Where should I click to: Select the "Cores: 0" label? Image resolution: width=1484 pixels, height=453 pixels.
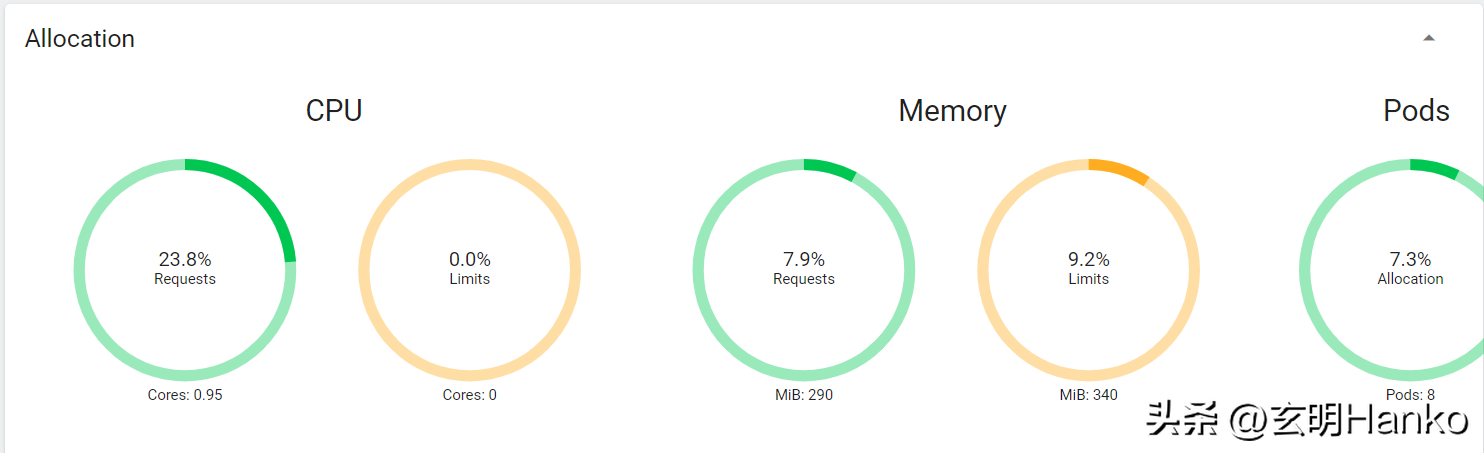(470, 395)
